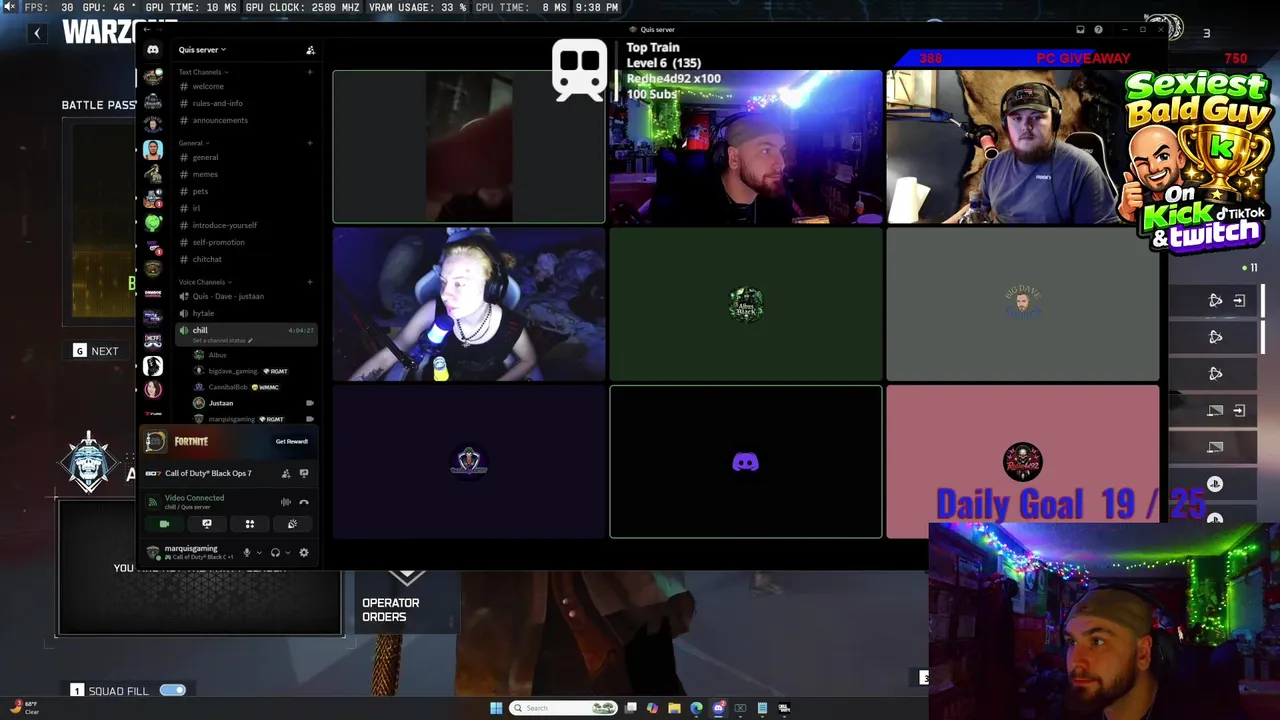Add a channel to the General category
This screenshot has height=720, width=1280.
pyautogui.click(x=309, y=143)
